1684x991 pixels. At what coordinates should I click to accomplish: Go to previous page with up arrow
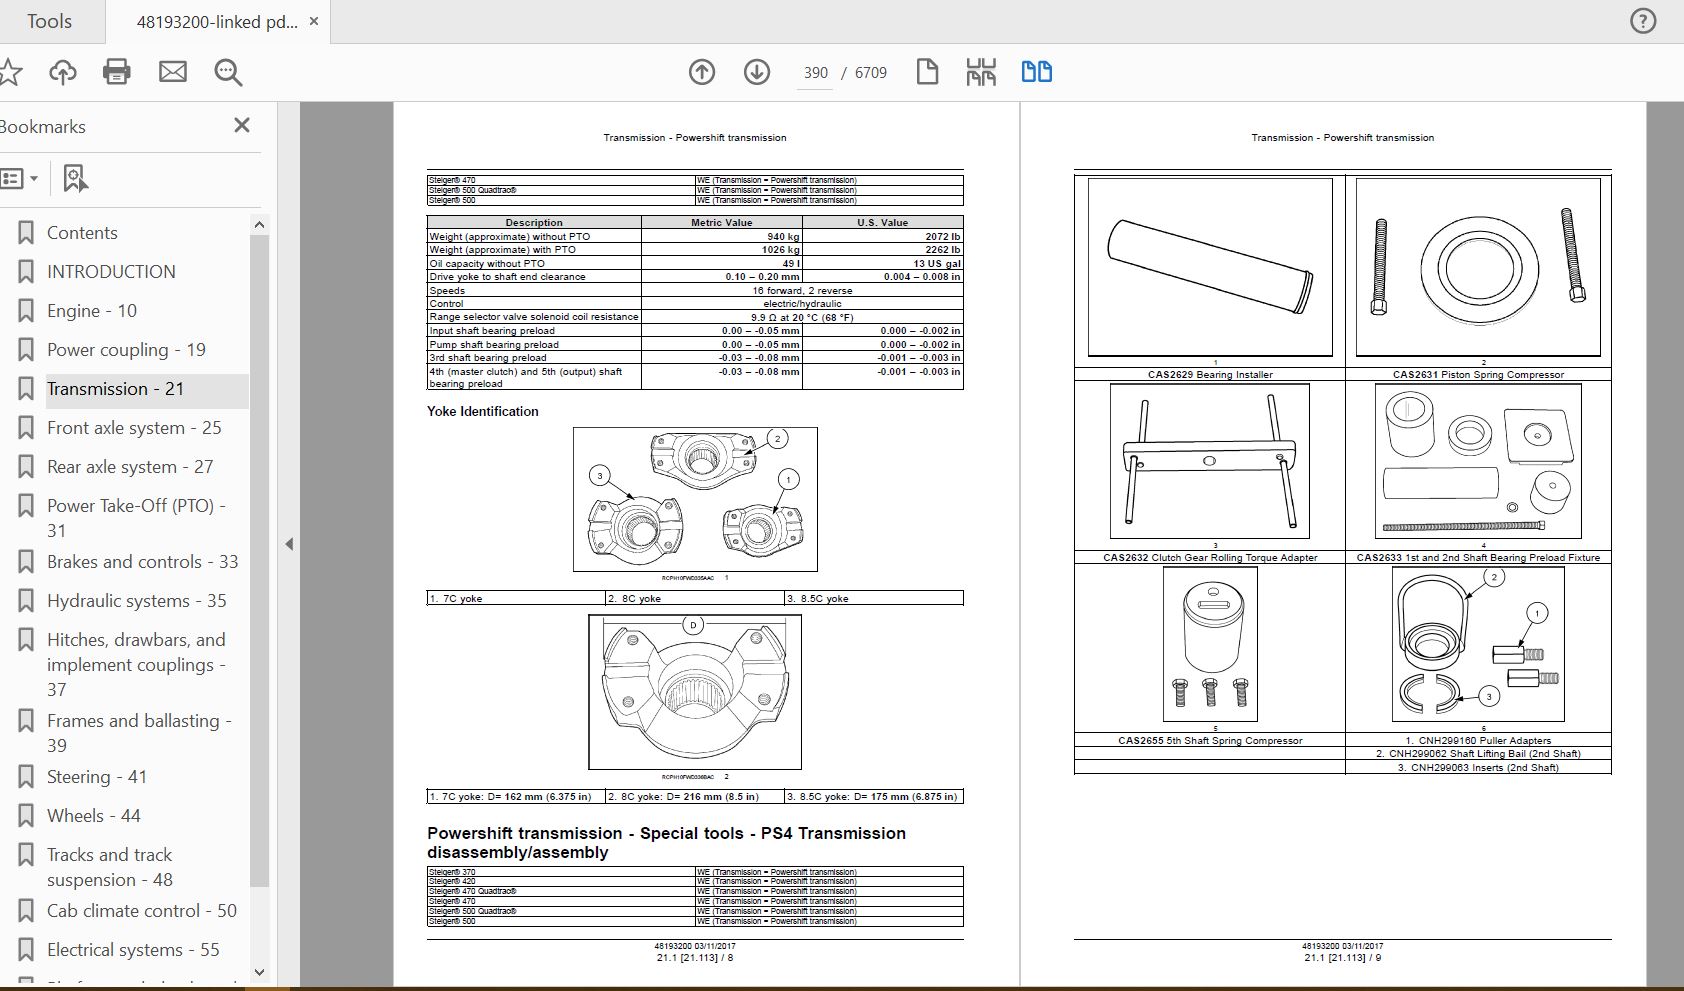[702, 72]
